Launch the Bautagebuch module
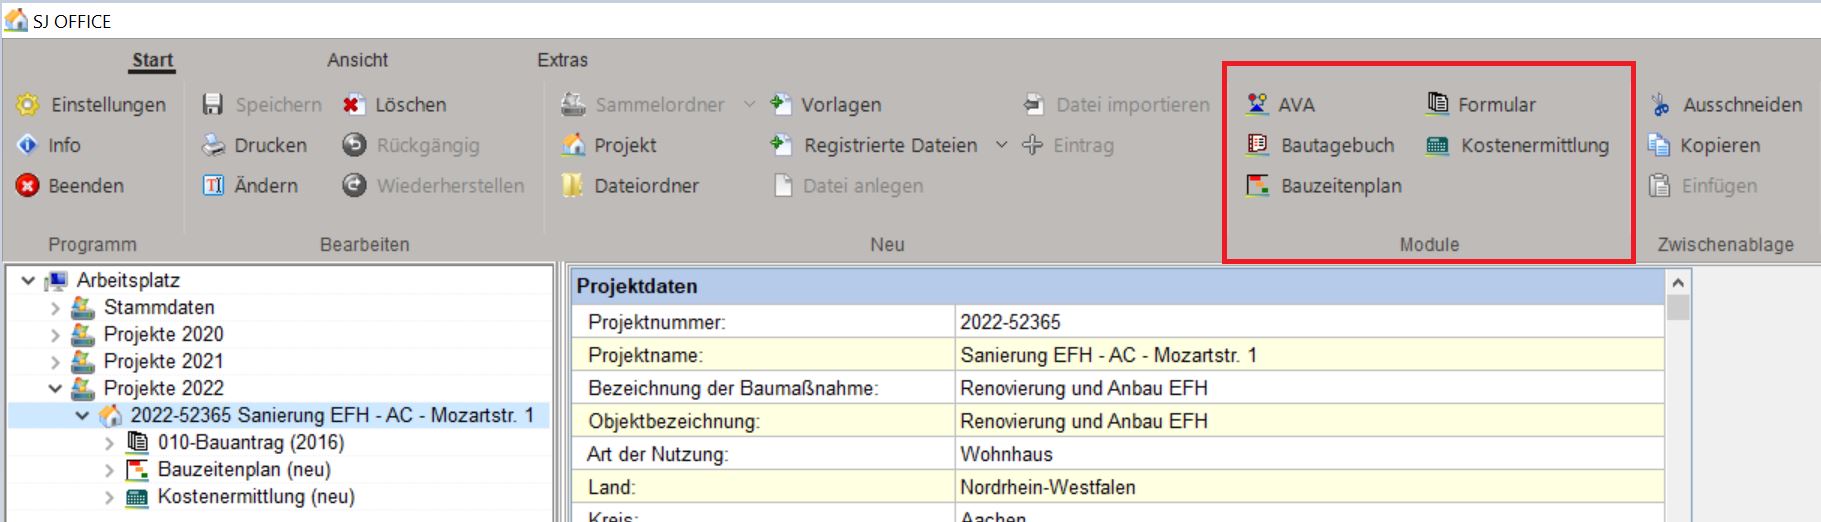The width and height of the screenshot is (1821, 522). pos(1258,145)
